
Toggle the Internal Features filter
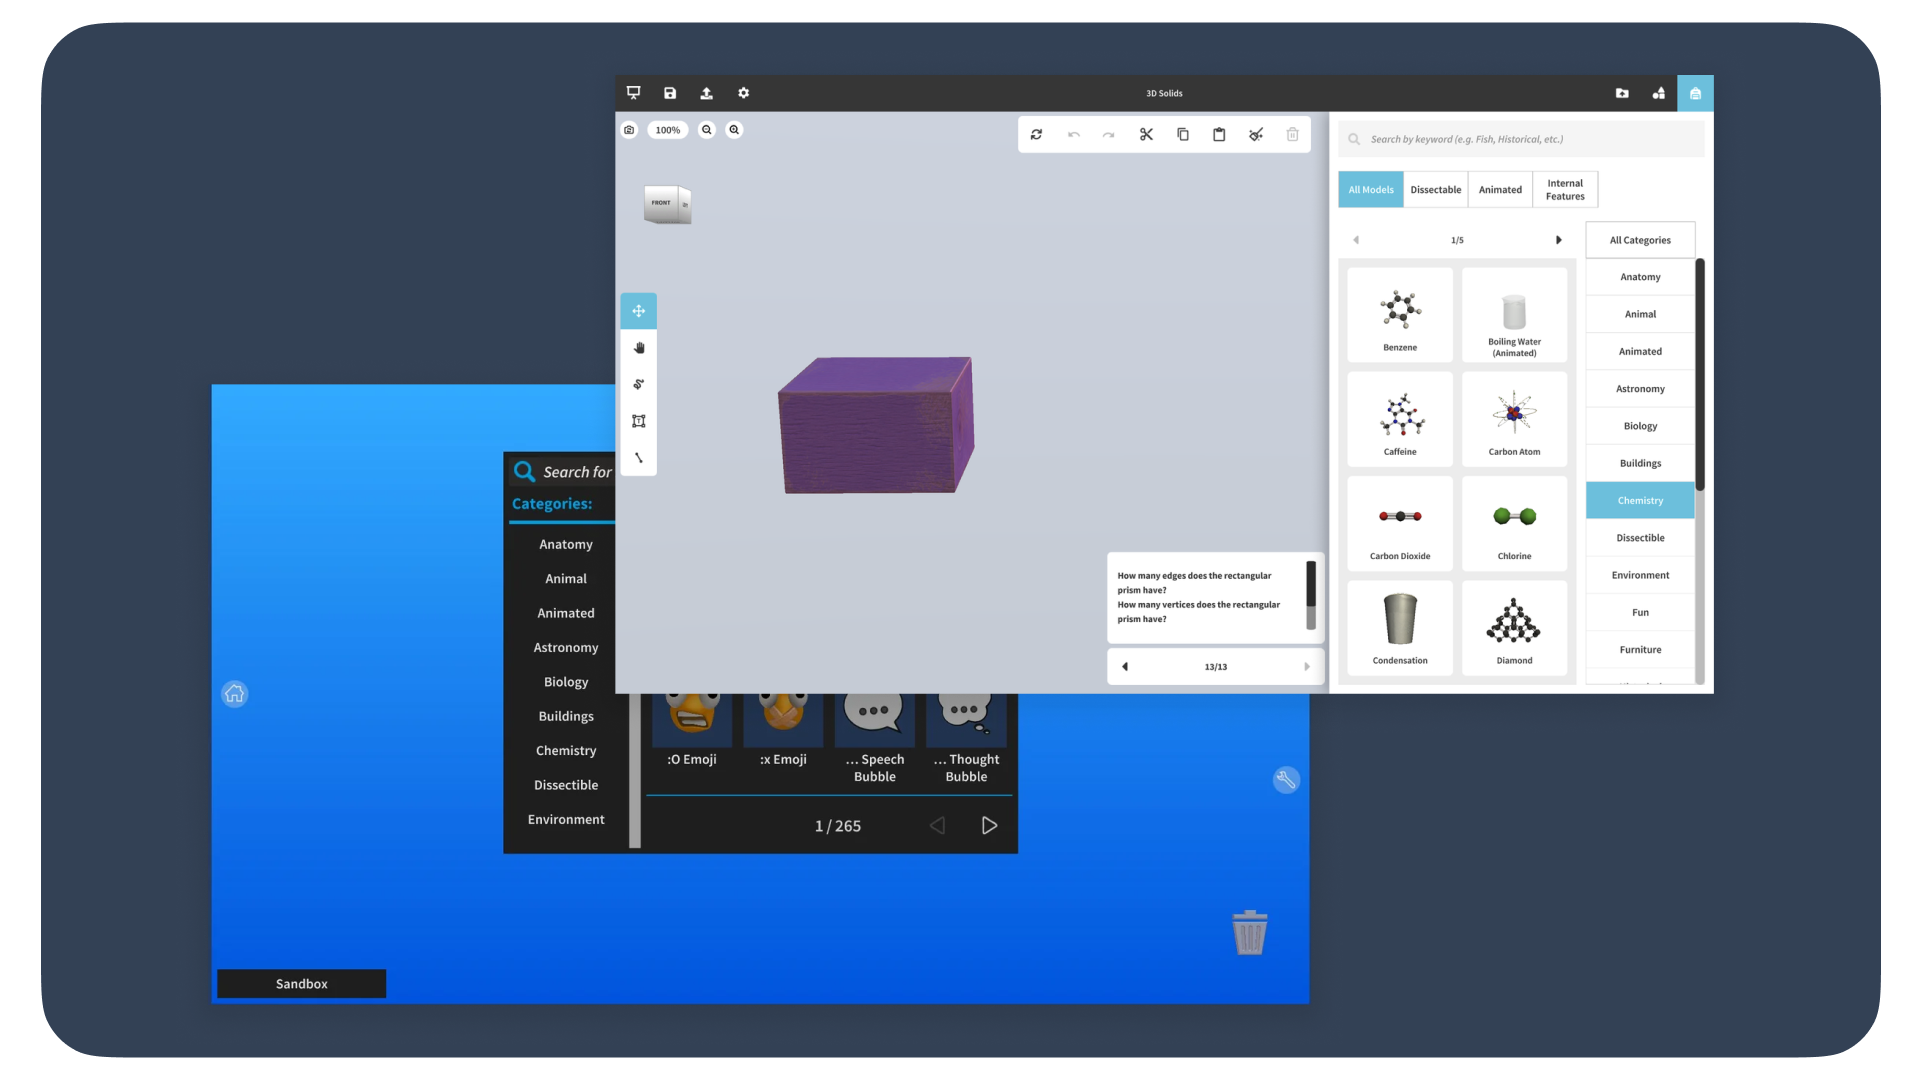point(1564,190)
